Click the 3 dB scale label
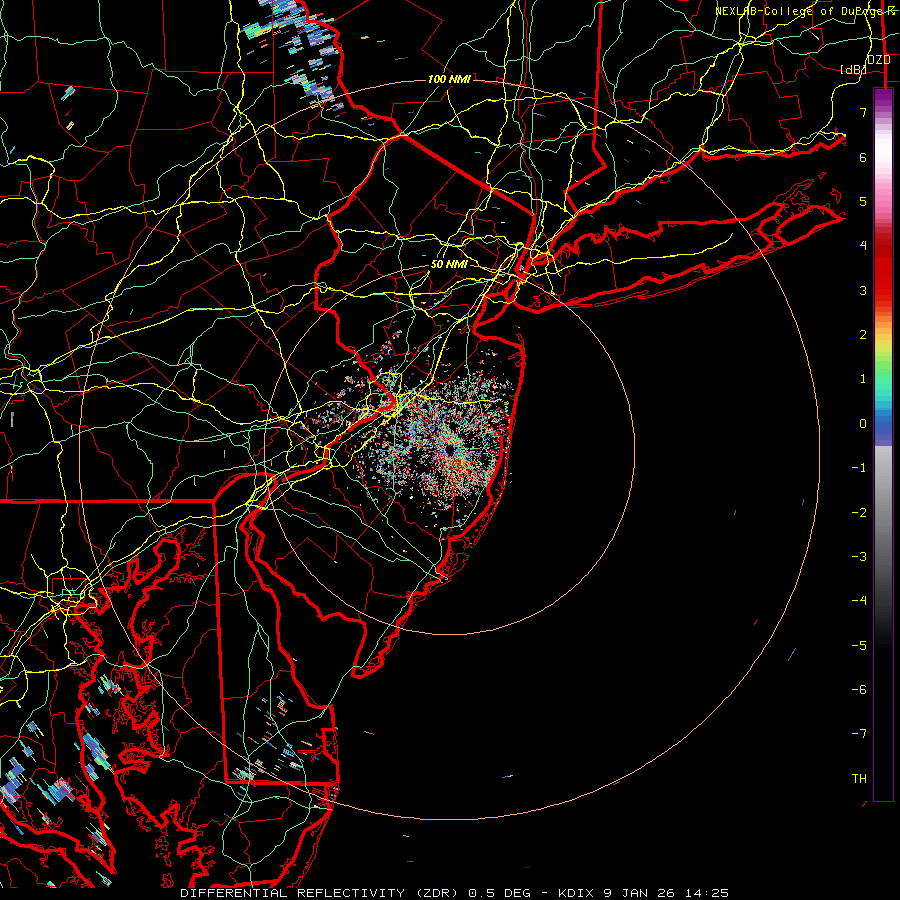 click(x=863, y=290)
